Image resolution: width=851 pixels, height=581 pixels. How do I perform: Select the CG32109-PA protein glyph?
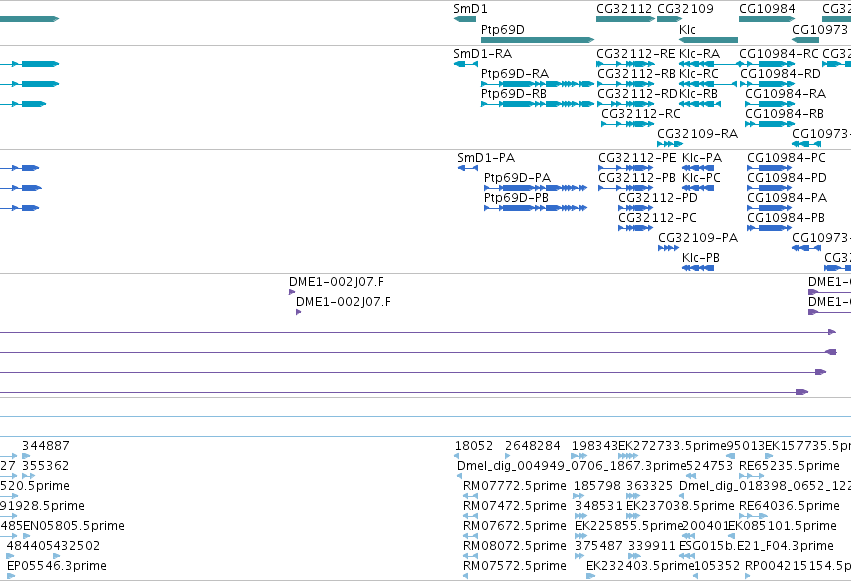(x=668, y=248)
